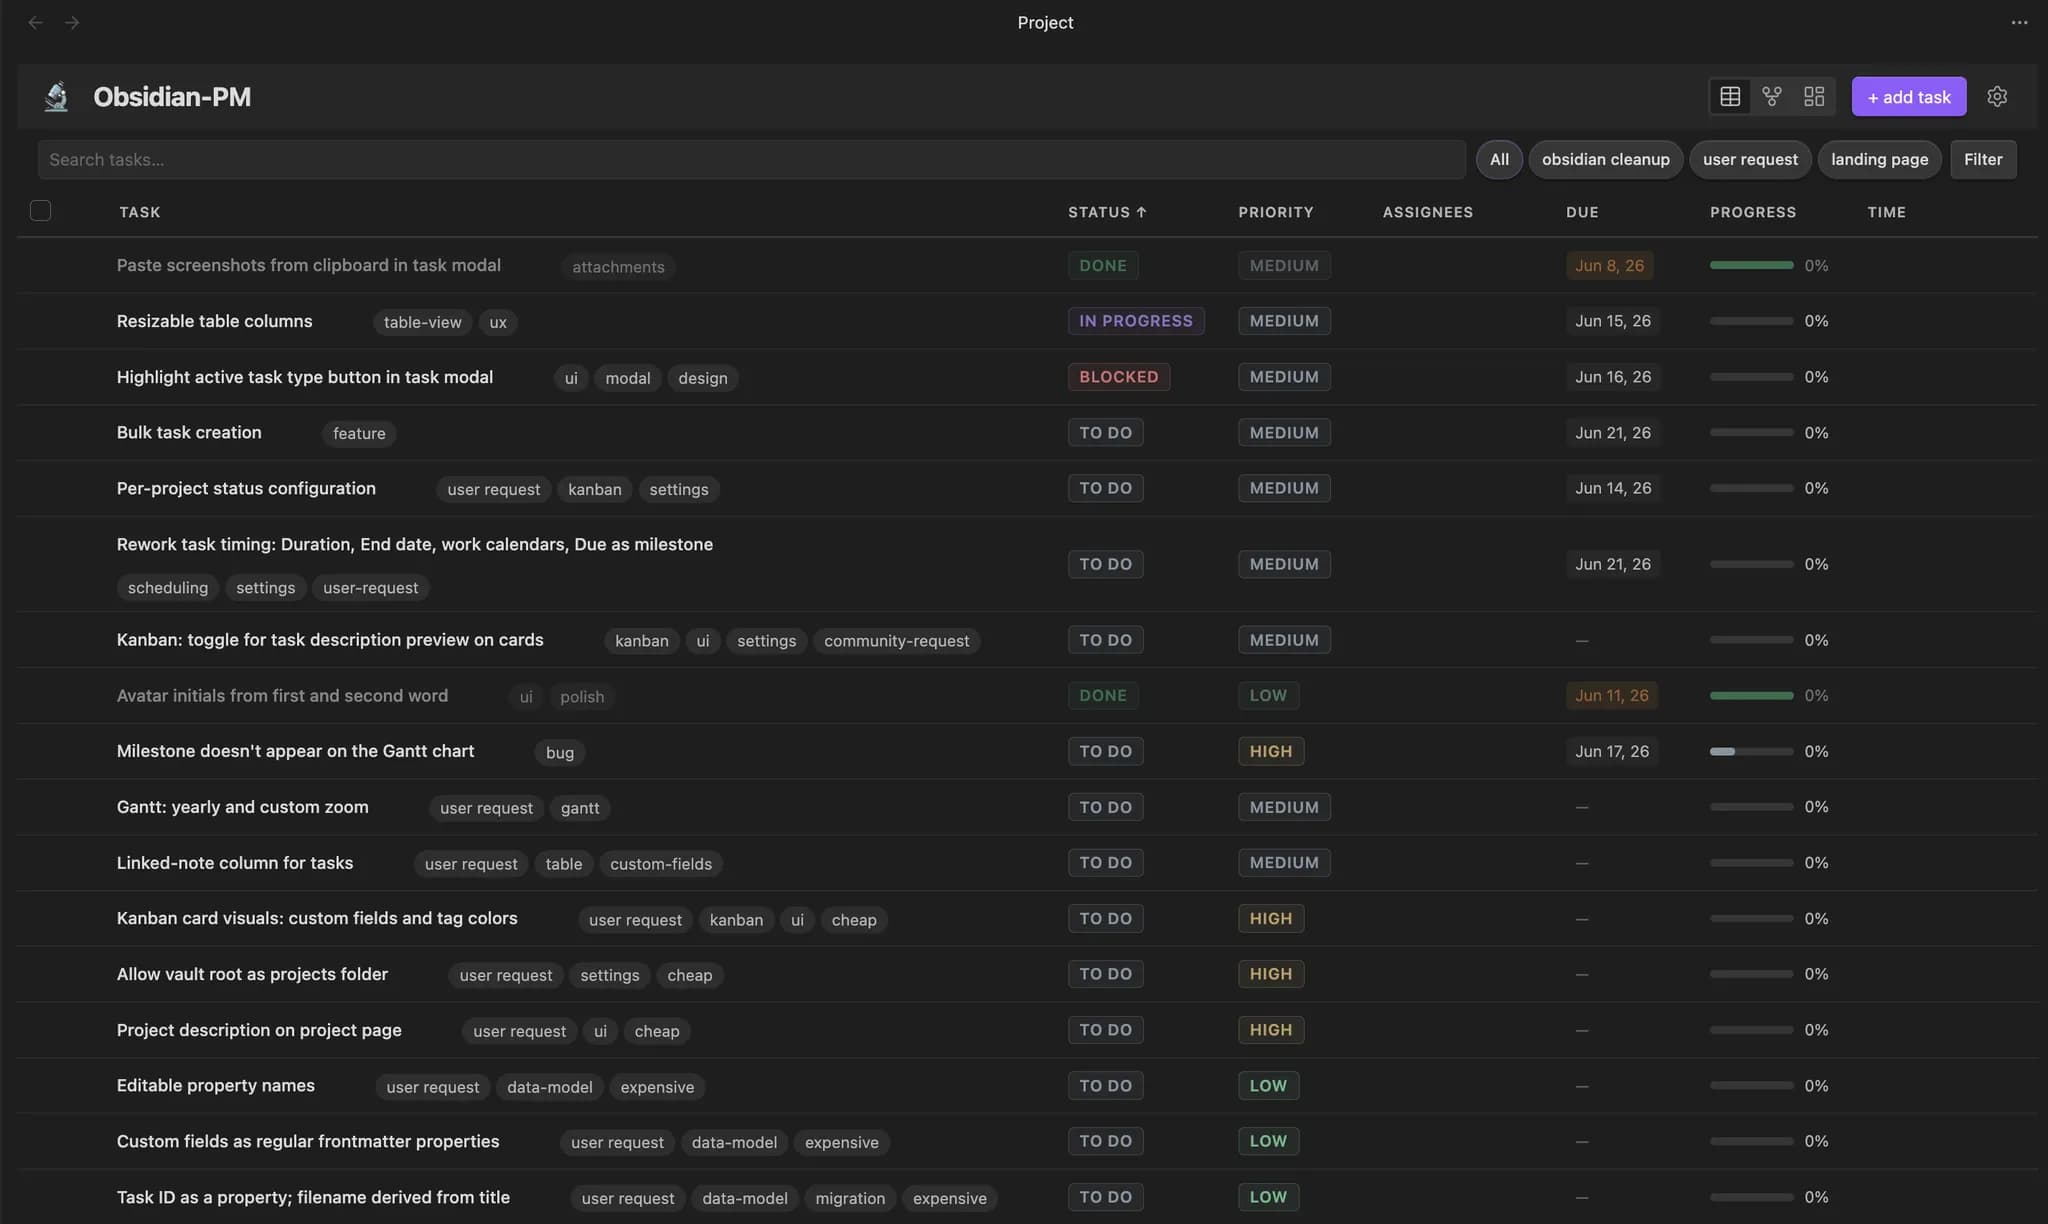Sort by the TASK column header

coord(139,212)
